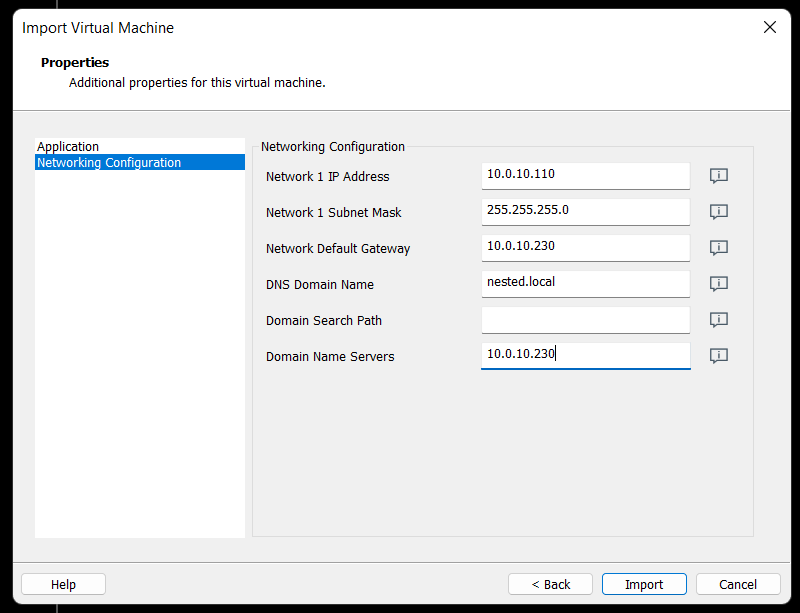The width and height of the screenshot is (800, 613).
Task: Click the Network 1 IP Address field
Action: click(x=585, y=175)
